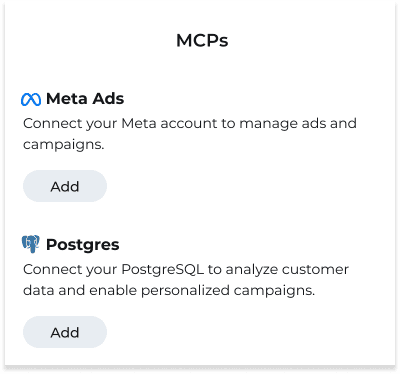
Task: Click the word "Ads" in the Meta Ads title
Action: [x=108, y=99]
